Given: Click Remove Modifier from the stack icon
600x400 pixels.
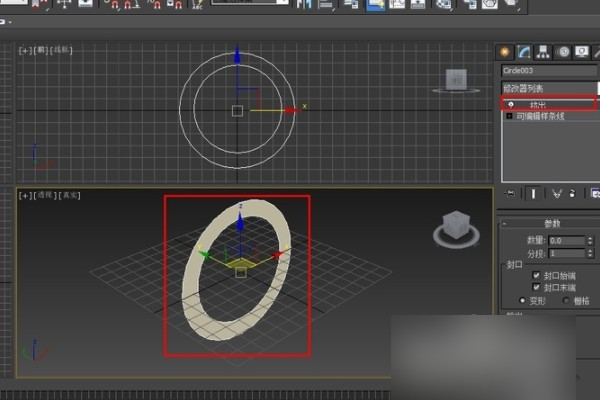Looking at the screenshot, I should 572,194.
